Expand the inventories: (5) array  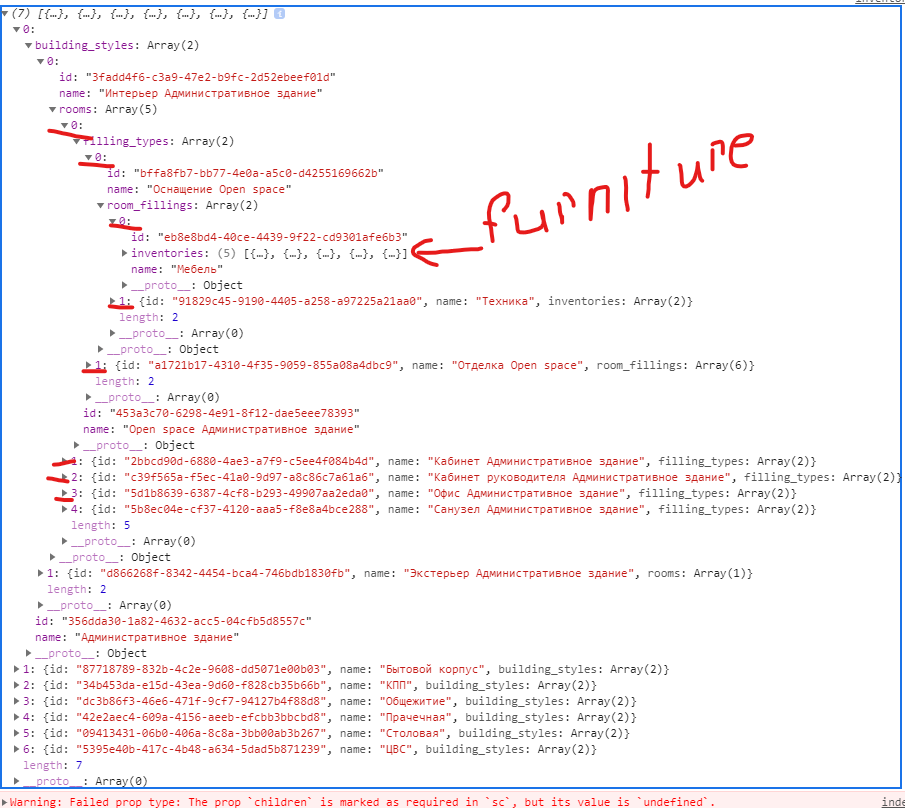(122, 253)
